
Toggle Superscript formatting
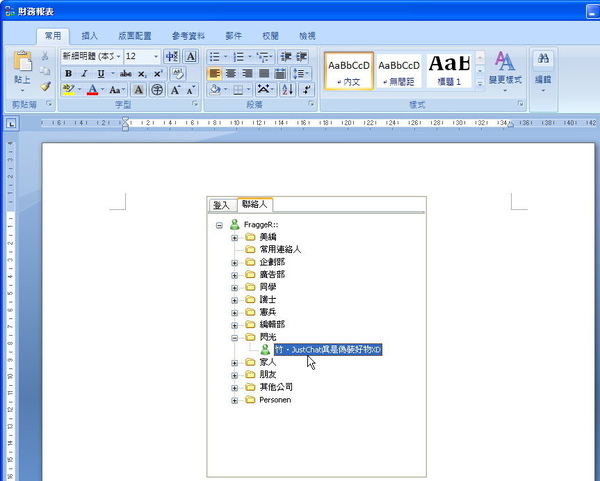[158, 73]
